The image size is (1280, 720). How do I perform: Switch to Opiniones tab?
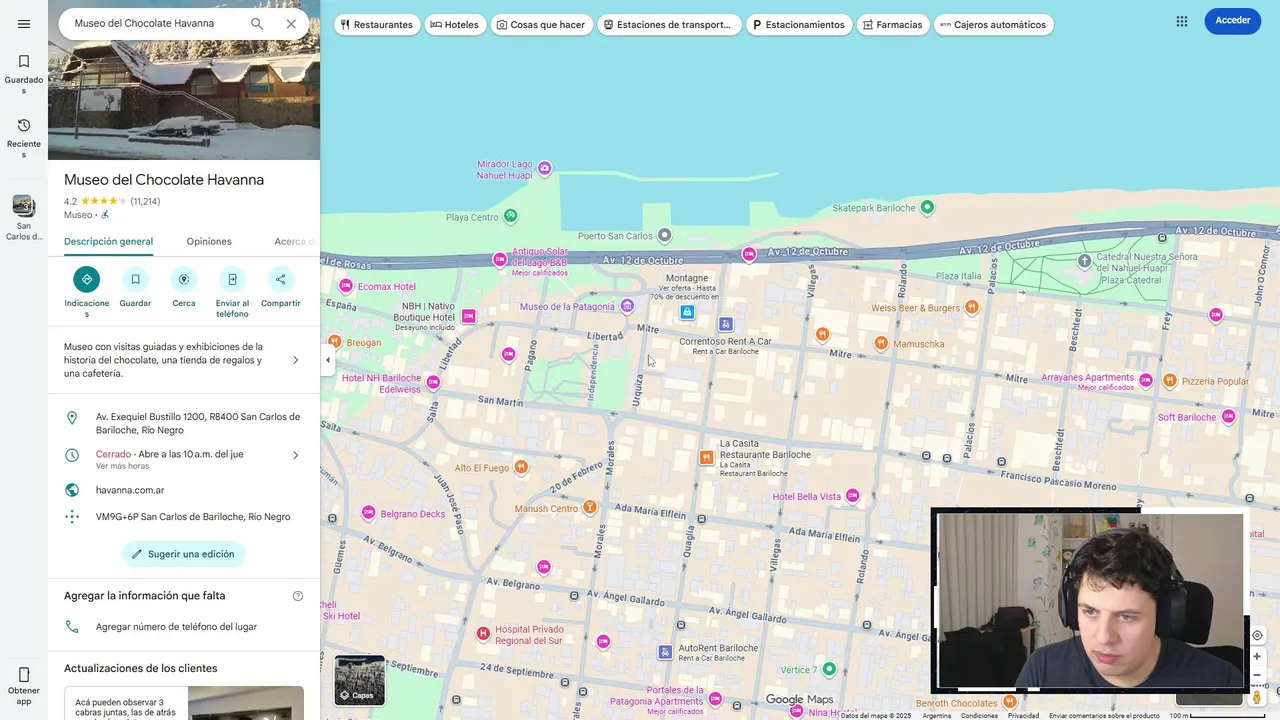pyautogui.click(x=209, y=241)
